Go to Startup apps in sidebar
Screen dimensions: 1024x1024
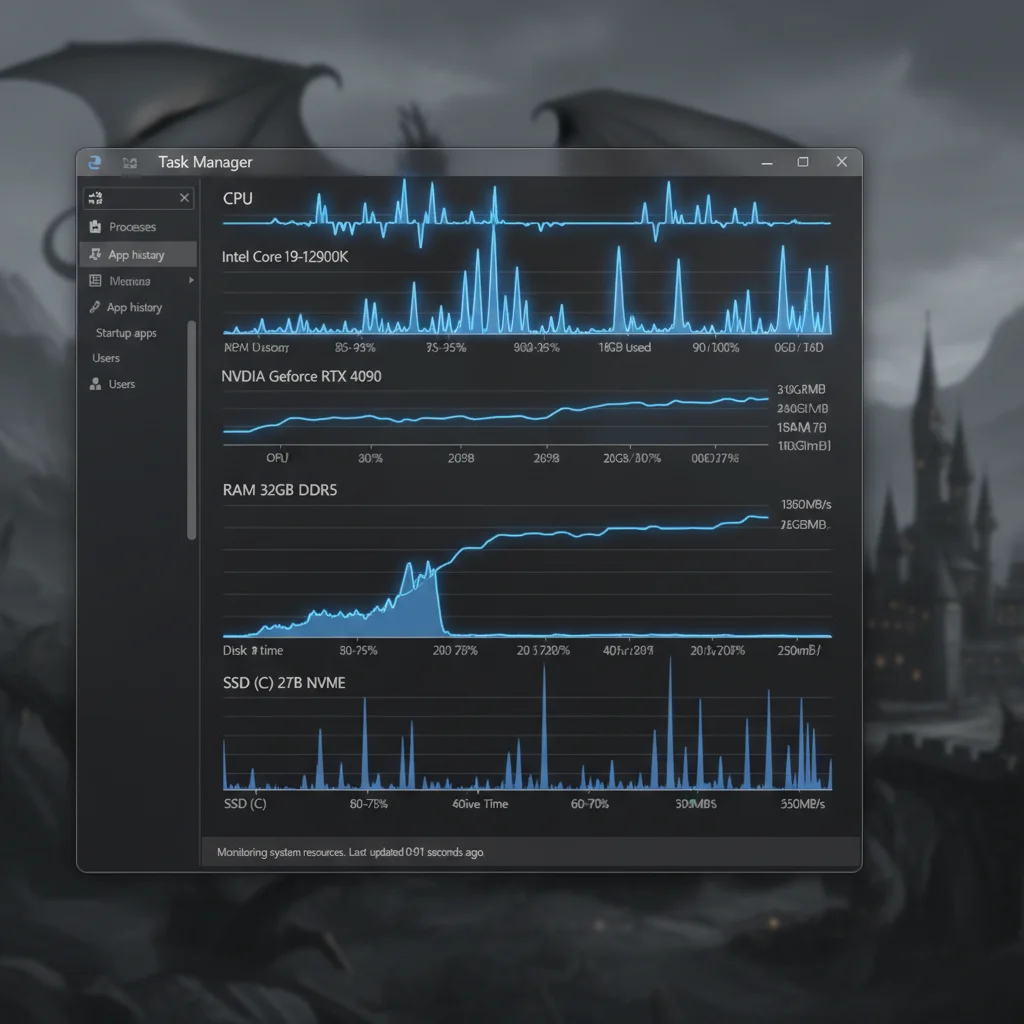[x=126, y=333]
